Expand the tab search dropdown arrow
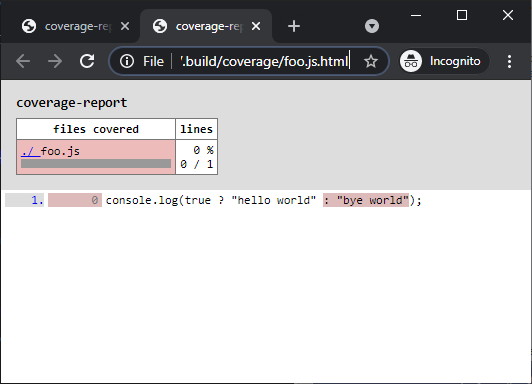 [x=372, y=26]
